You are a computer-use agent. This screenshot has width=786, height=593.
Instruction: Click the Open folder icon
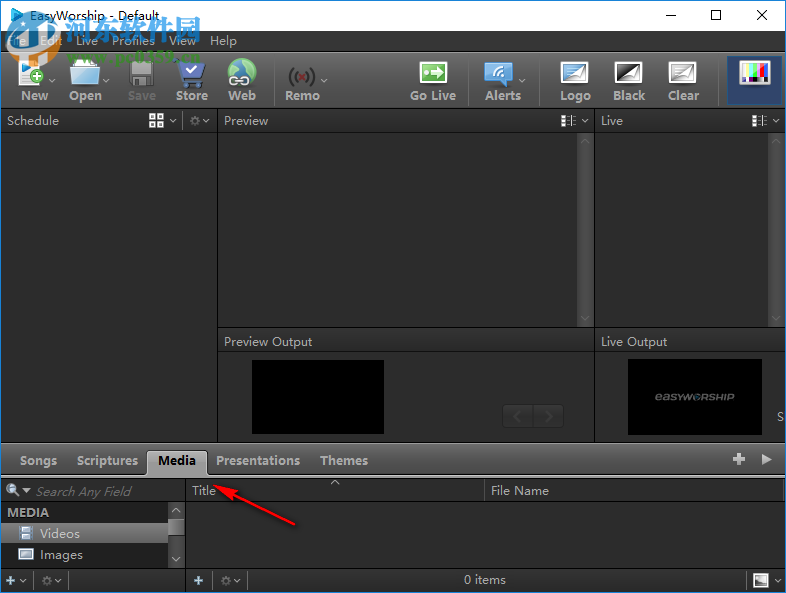tap(85, 73)
